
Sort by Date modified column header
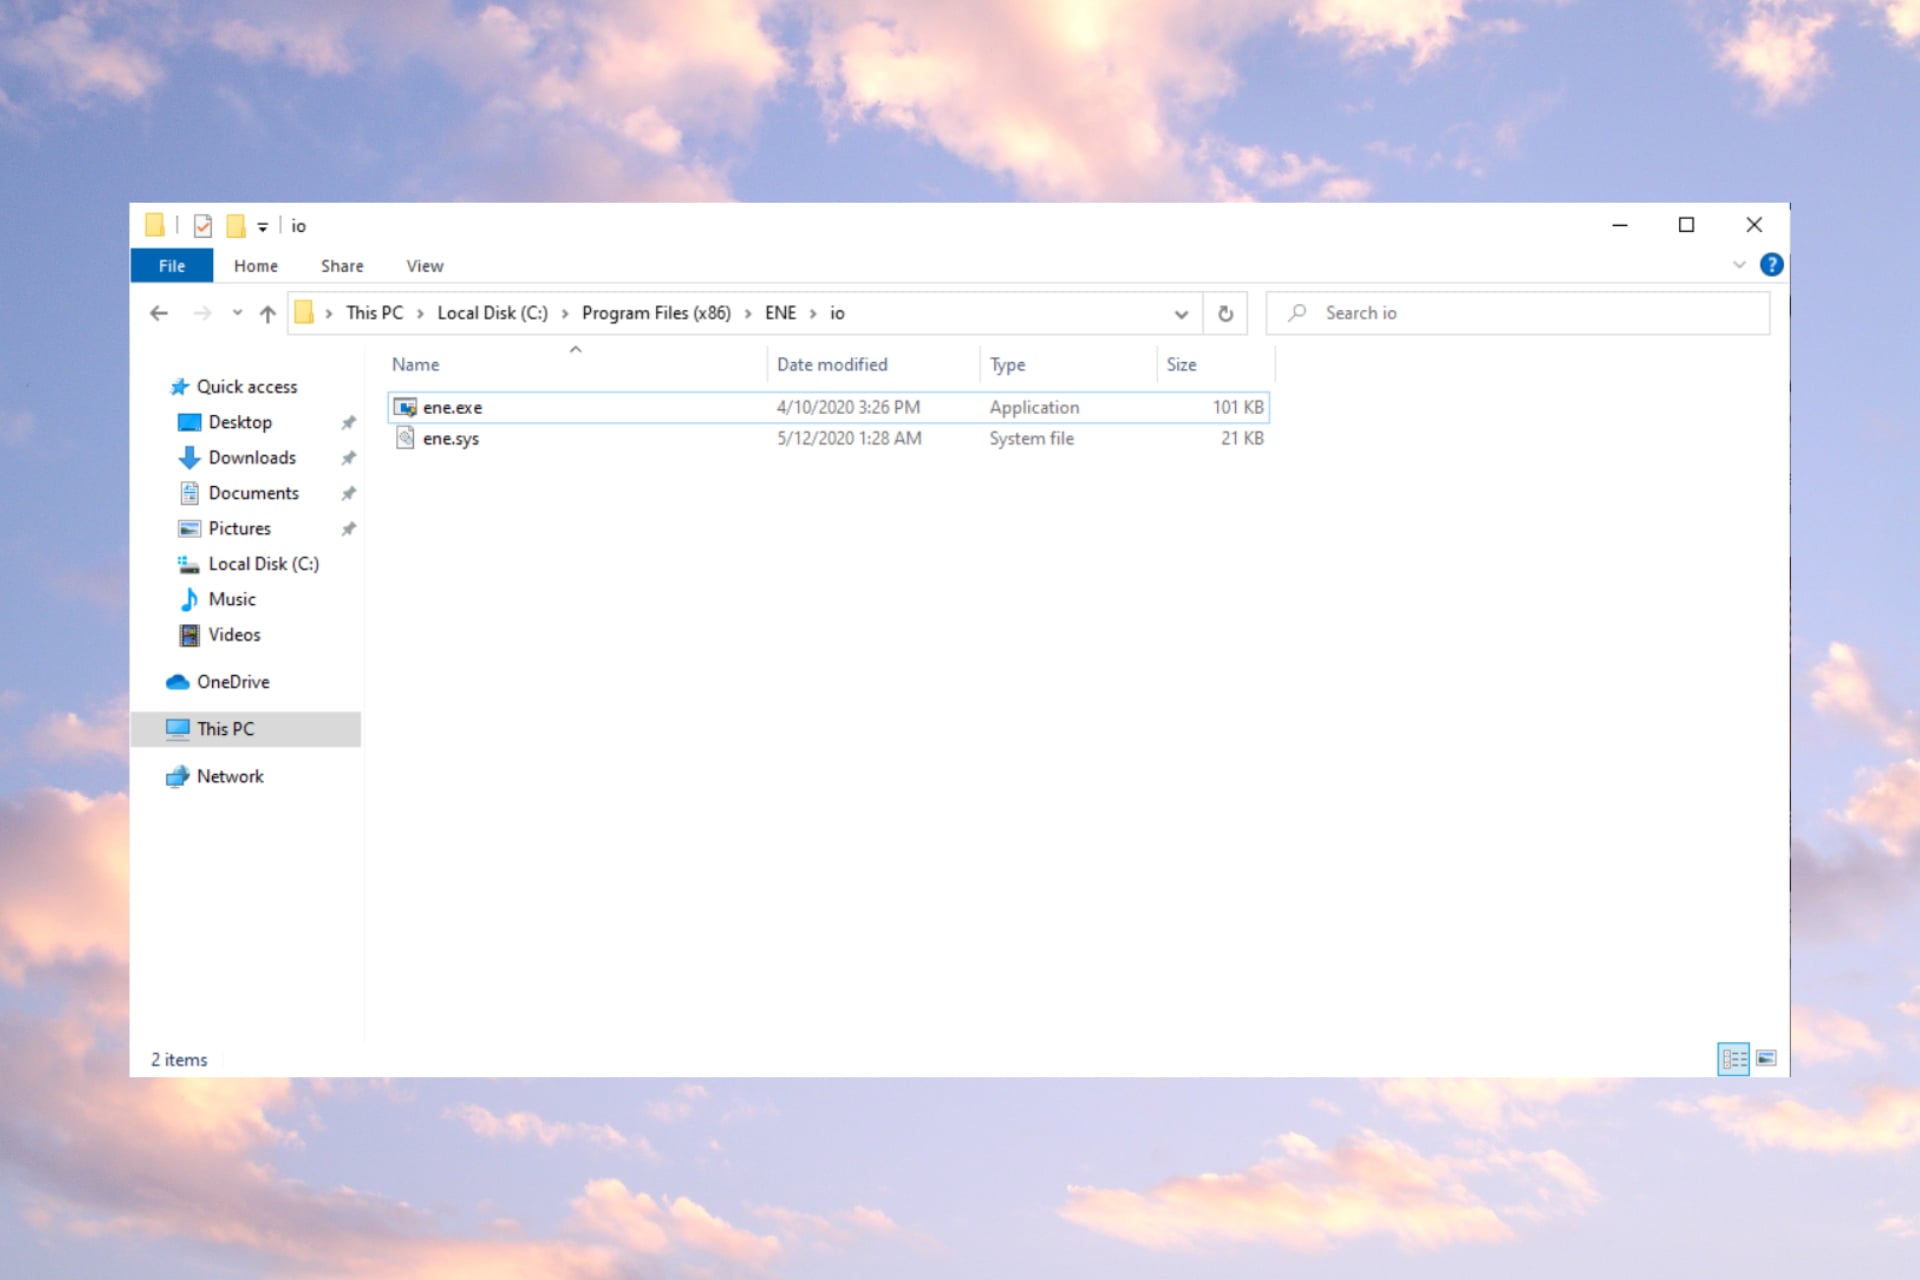pos(832,365)
